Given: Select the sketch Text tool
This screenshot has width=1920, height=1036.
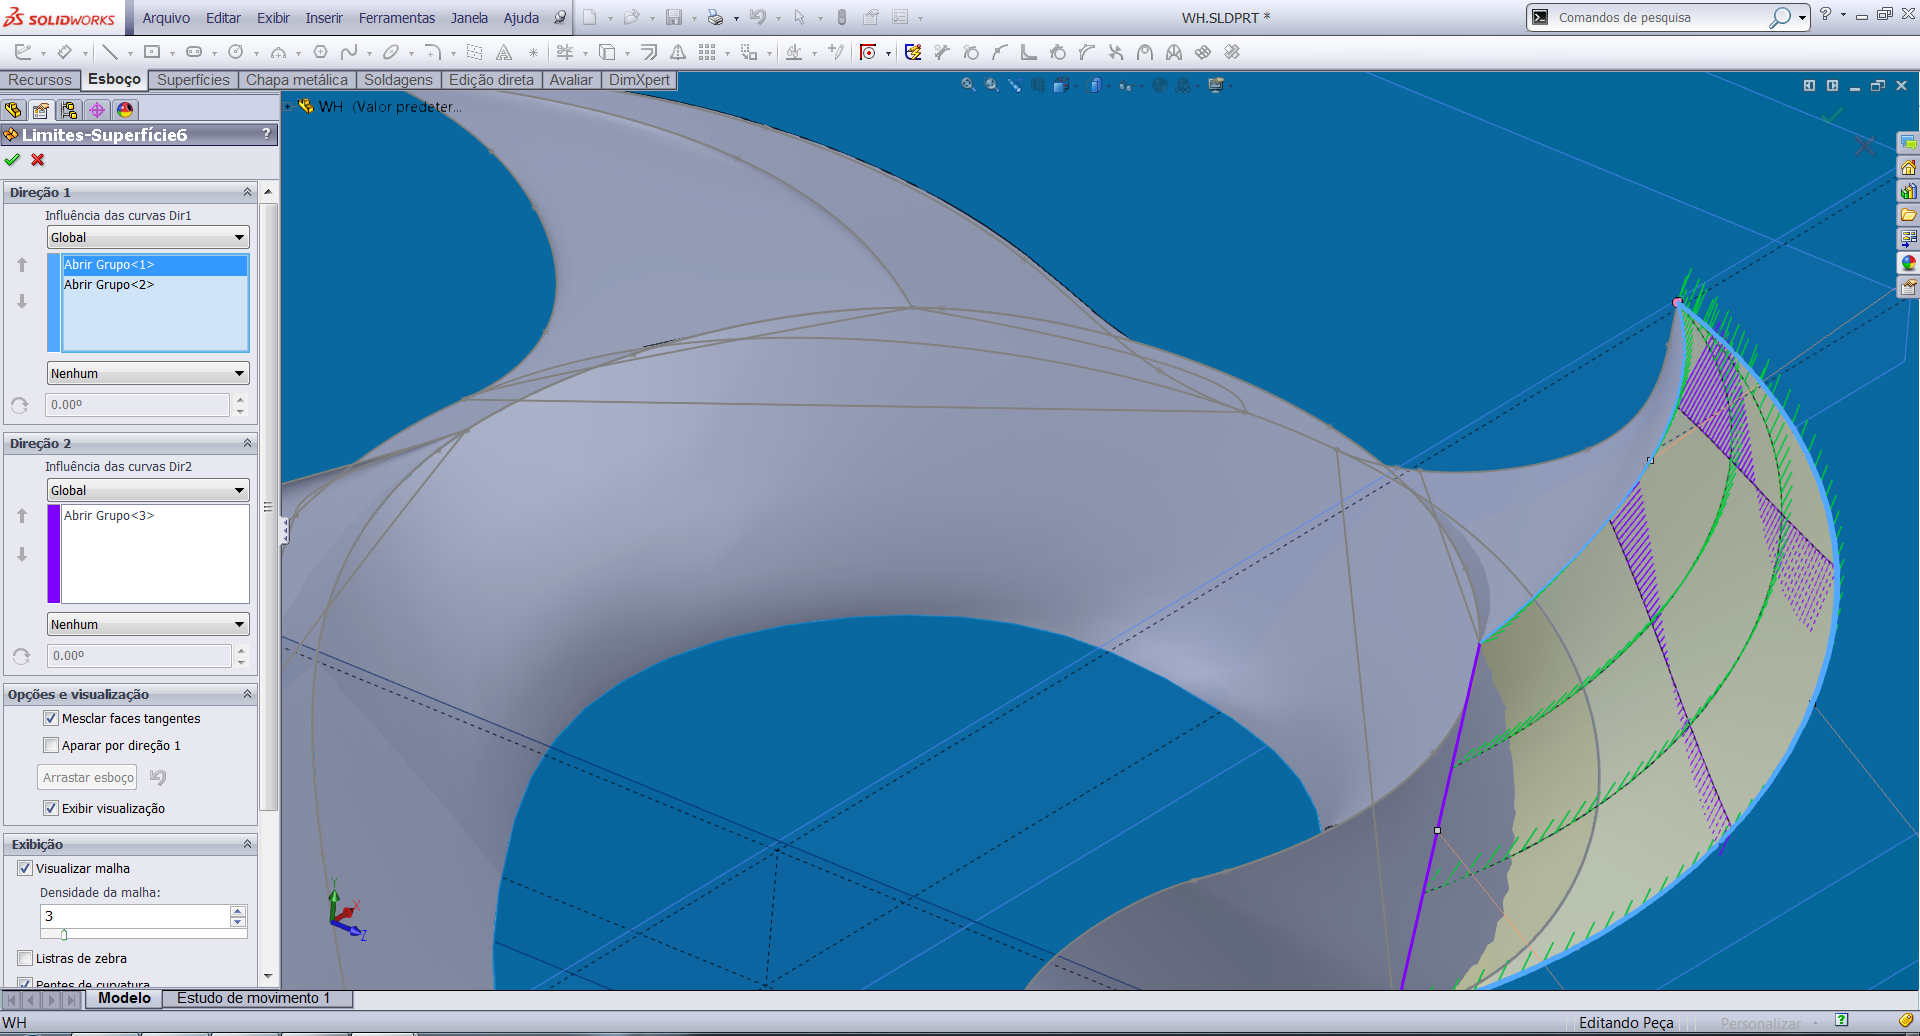Looking at the screenshot, I should (x=504, y=52).
